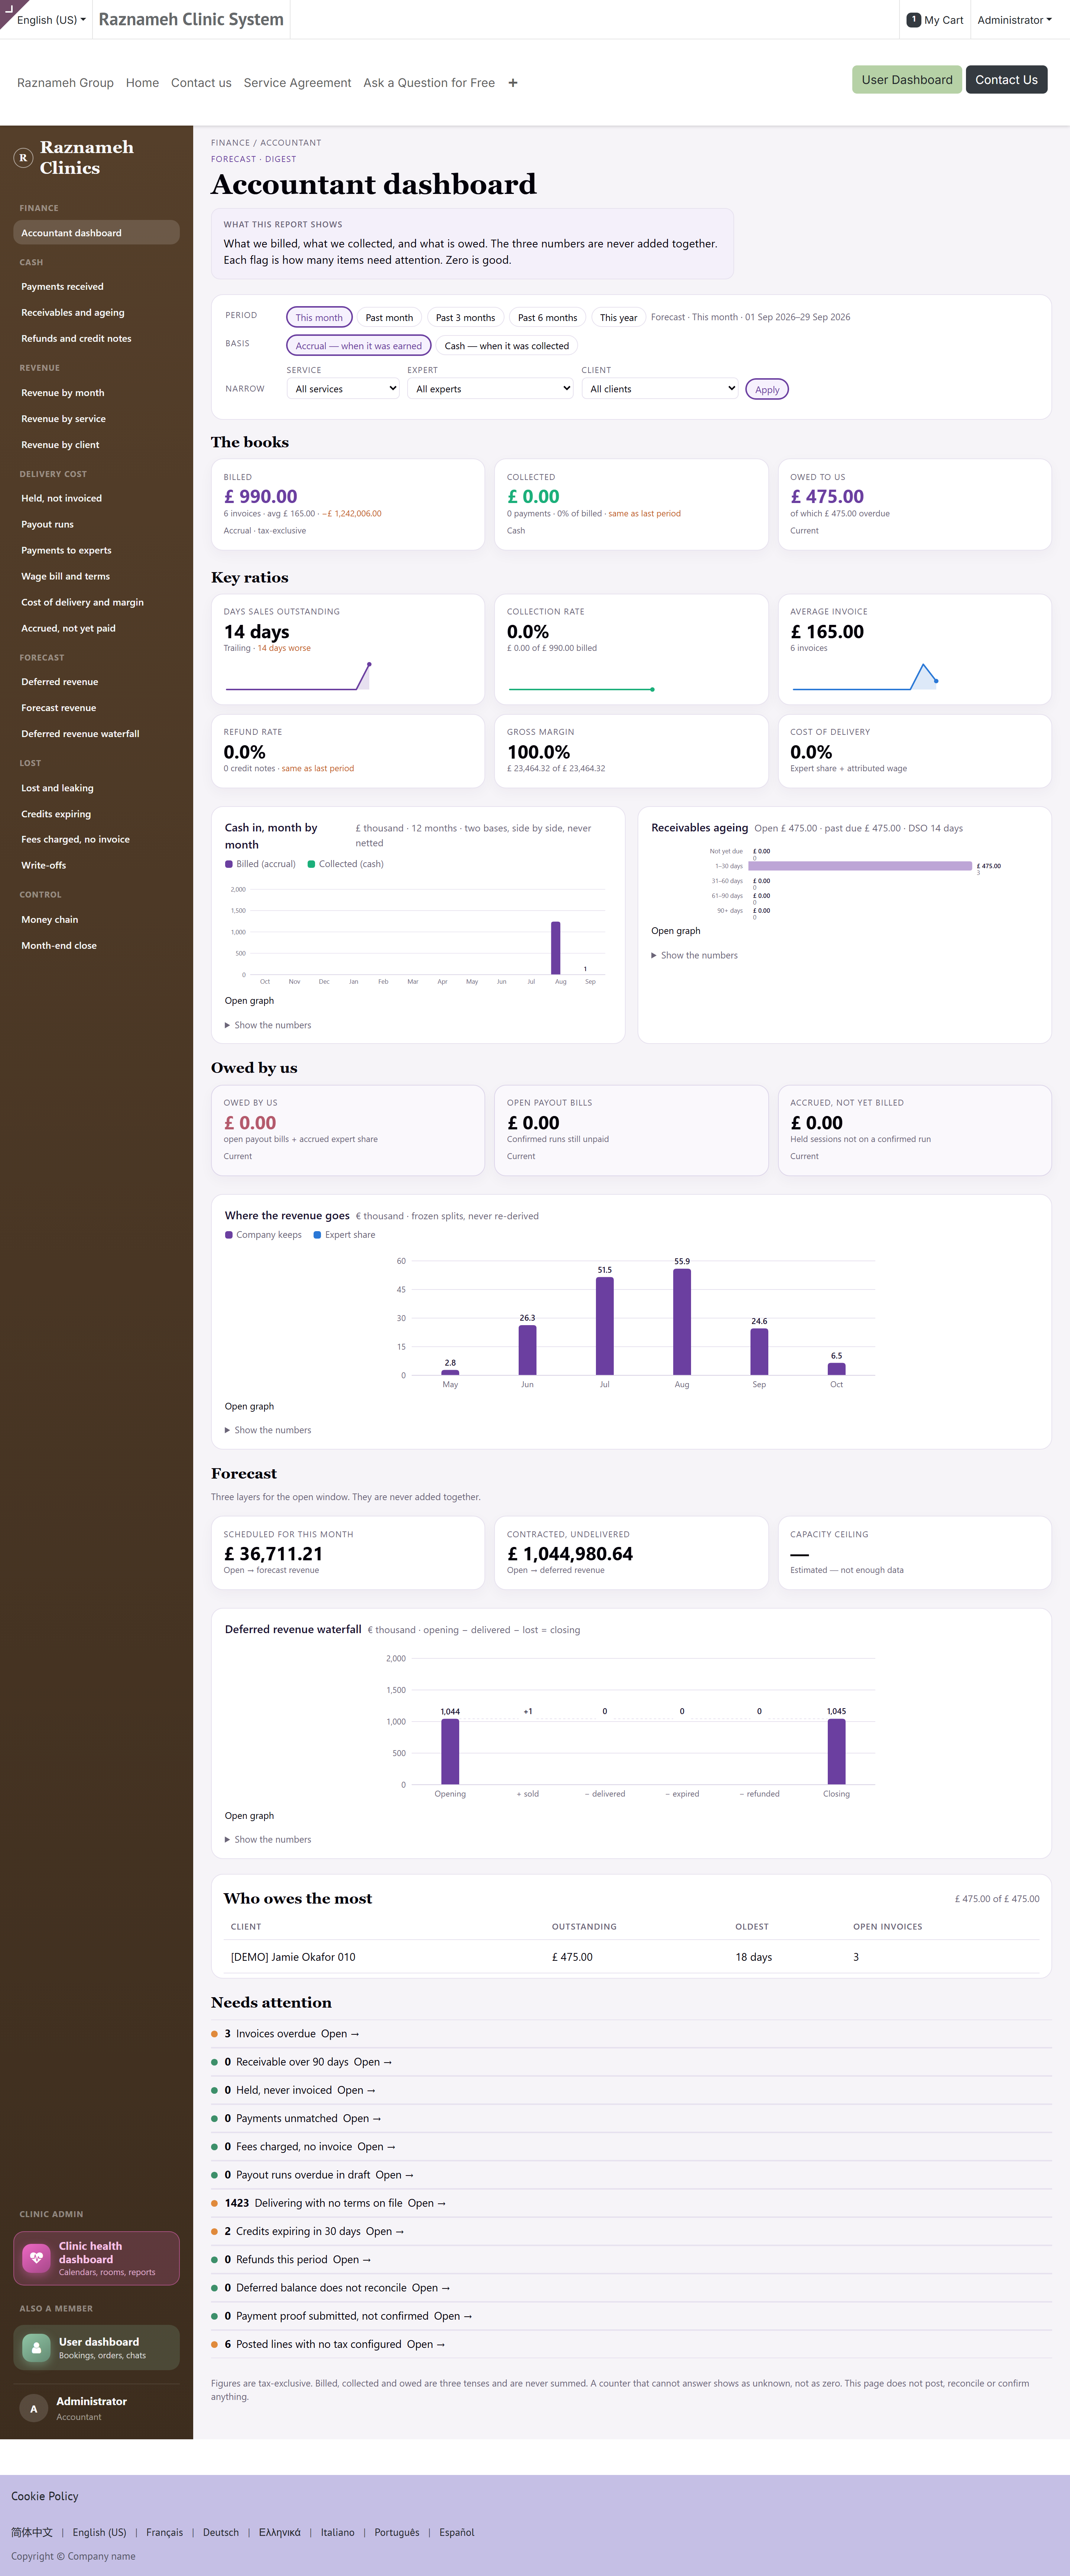Expand Show the numbers under Cash in chart
Screen dimensions: 1070x2576
[268, 1025]
